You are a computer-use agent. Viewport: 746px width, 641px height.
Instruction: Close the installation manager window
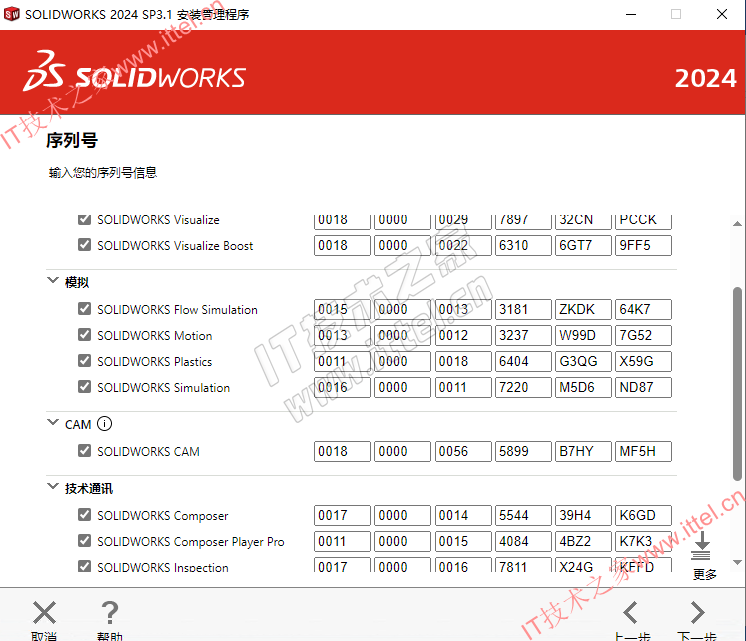point(722,14)
